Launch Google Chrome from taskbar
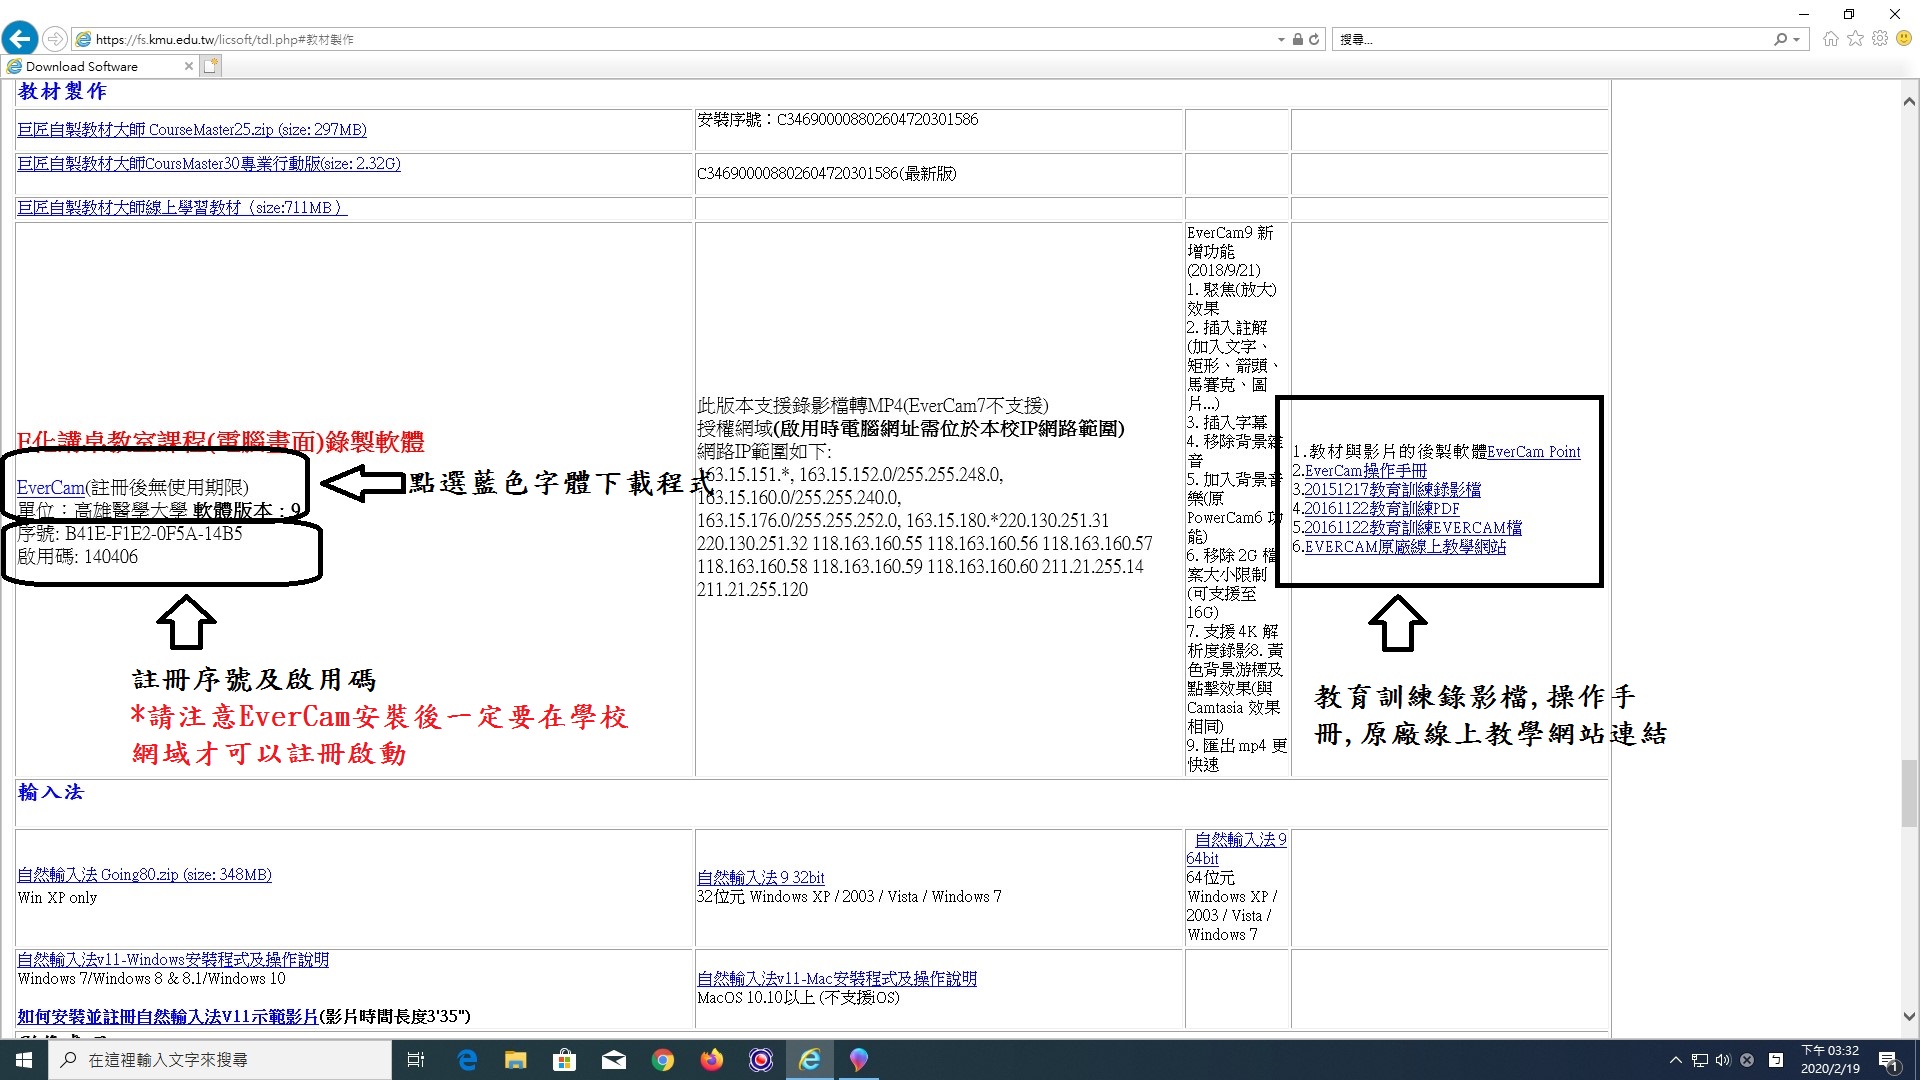1920x1080 pixels. [x=663, y=1060]
